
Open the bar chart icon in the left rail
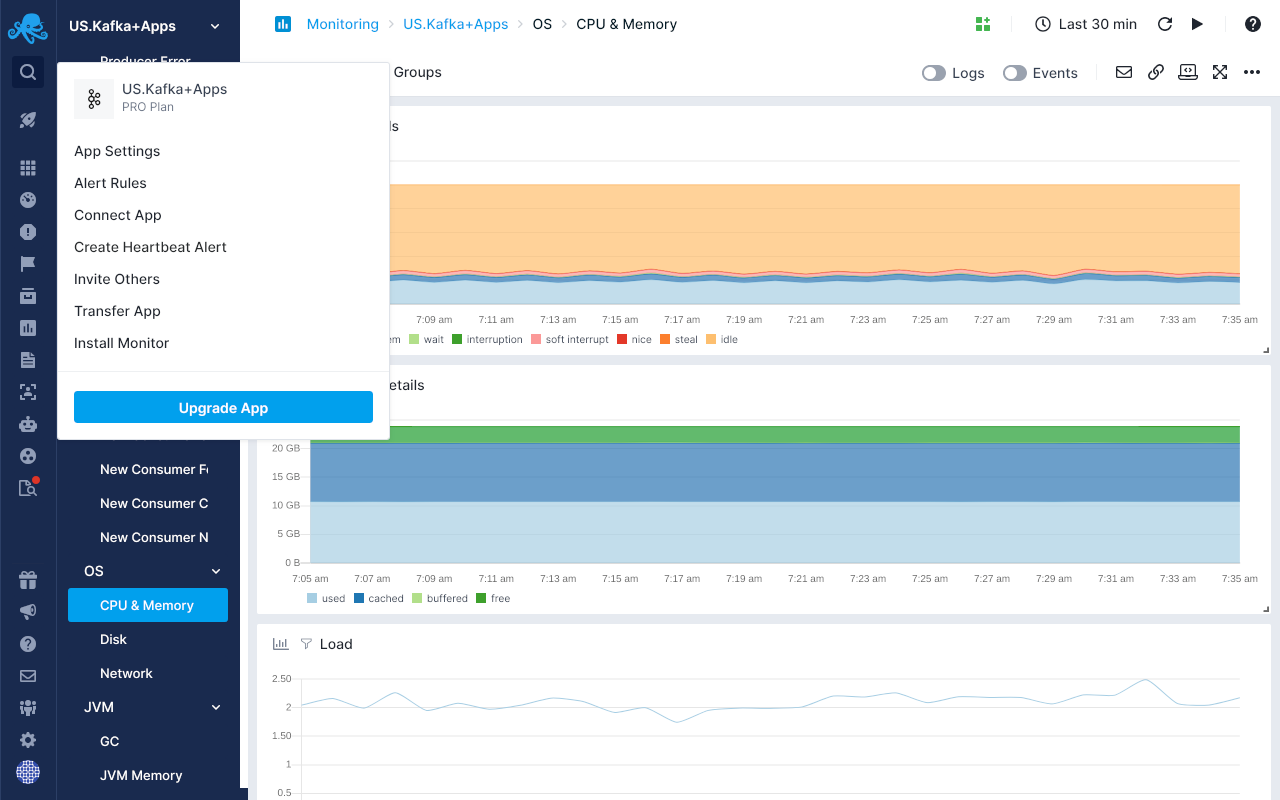click(28, 328)
